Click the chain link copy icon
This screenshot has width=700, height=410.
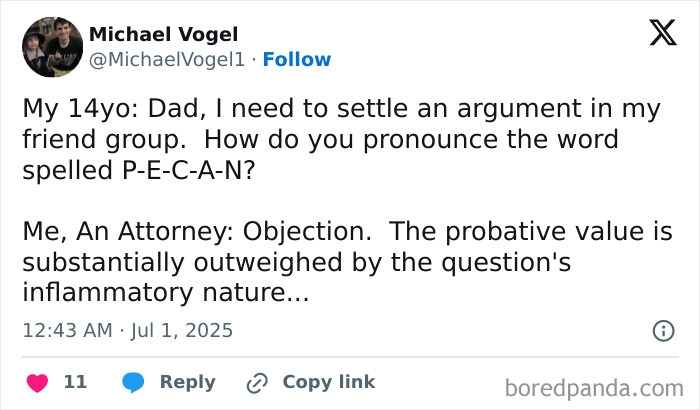tap(256, 382)
